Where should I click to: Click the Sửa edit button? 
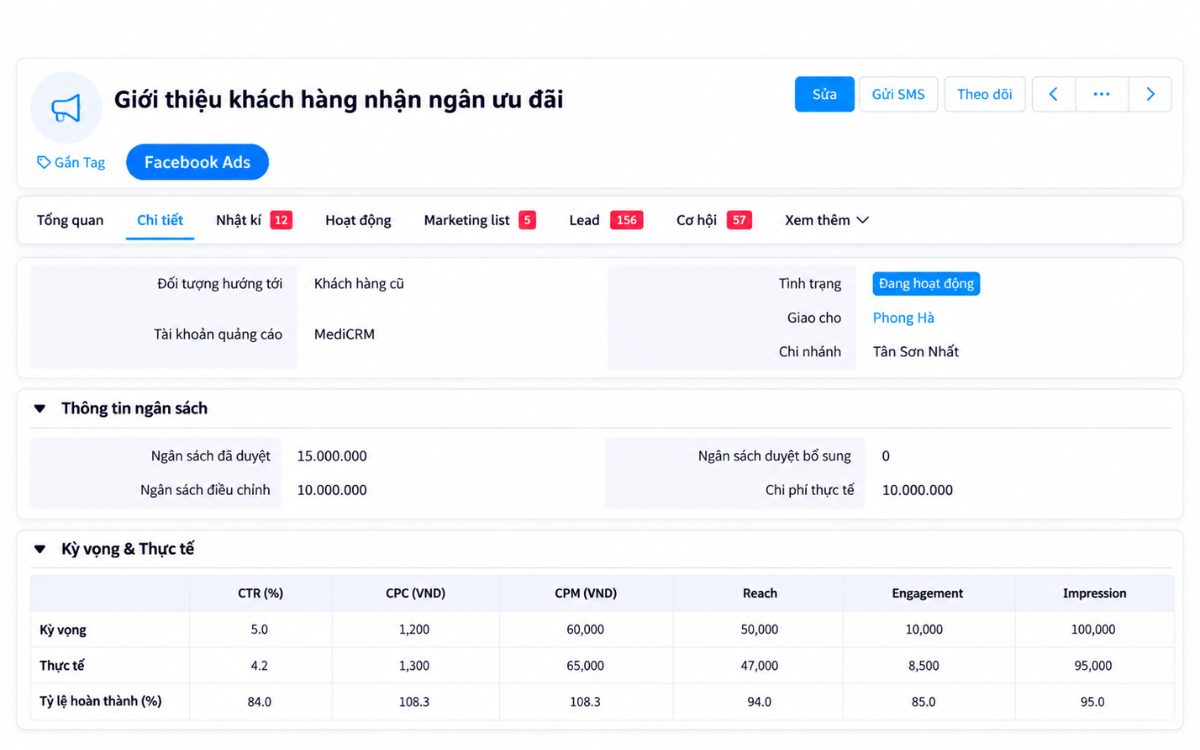point(825,94)
